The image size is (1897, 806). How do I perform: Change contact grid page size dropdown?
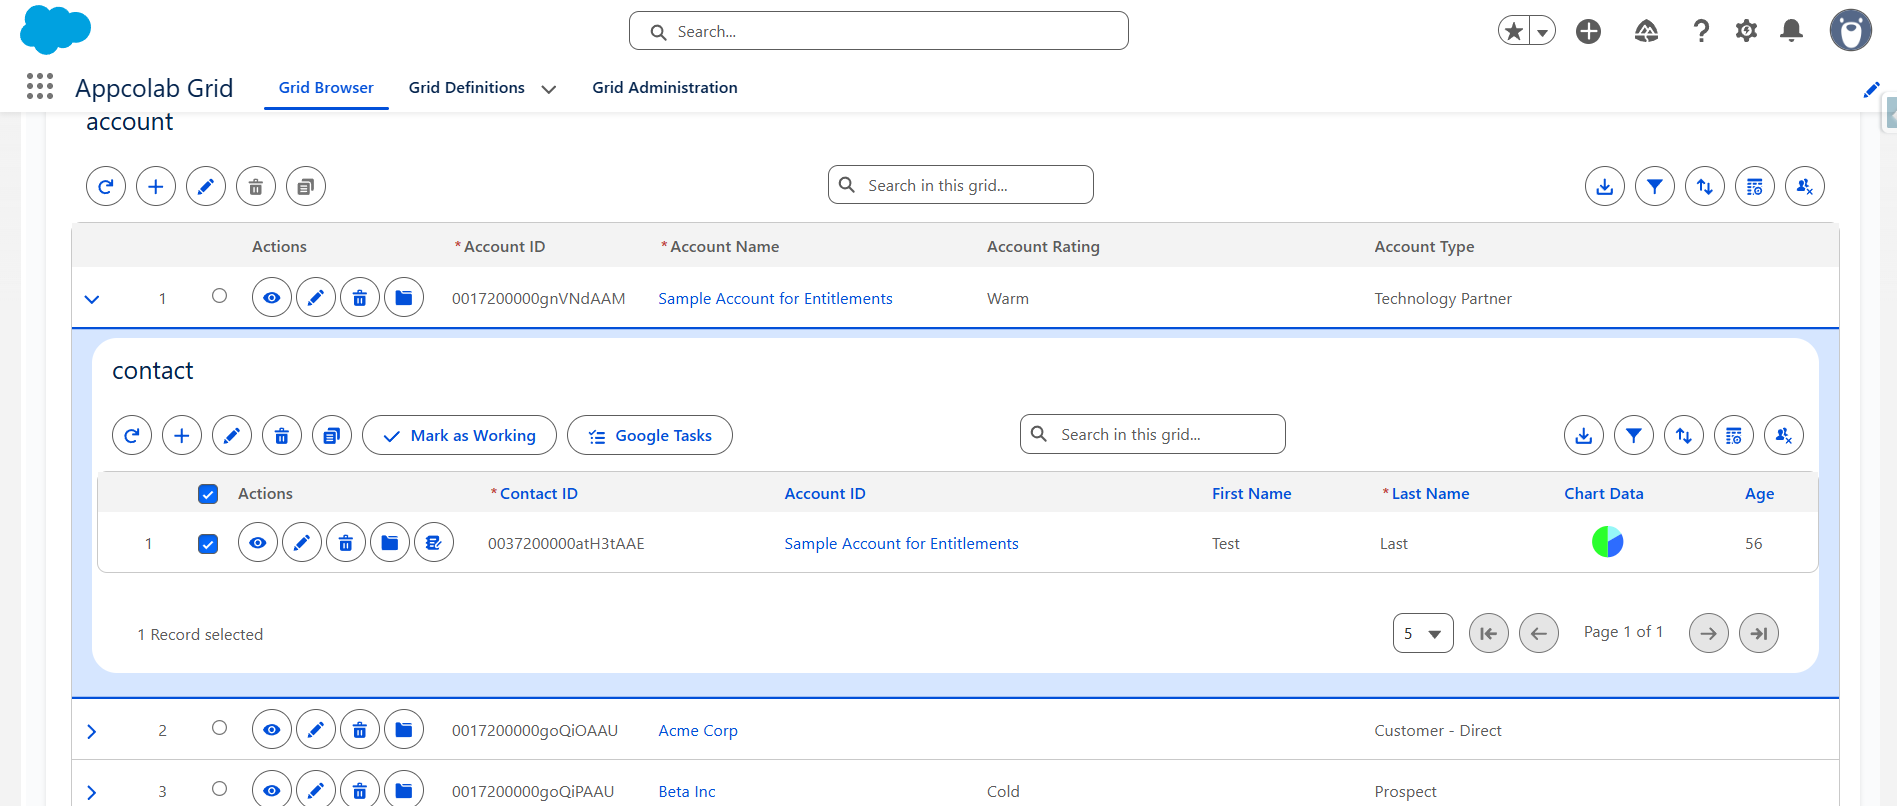pyautogui.click(x=1423, y=633)
